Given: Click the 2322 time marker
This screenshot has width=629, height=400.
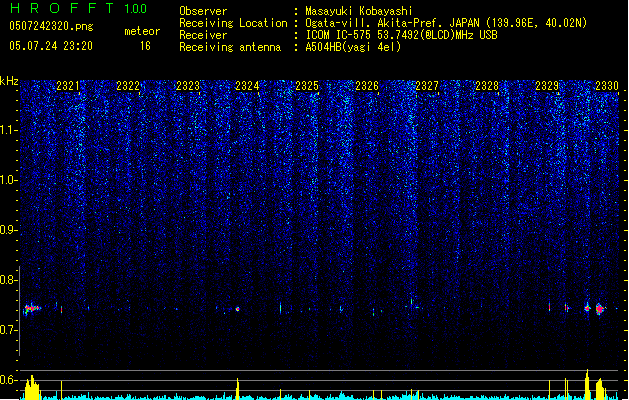Looking at the screenshot, I should [128, 86].
